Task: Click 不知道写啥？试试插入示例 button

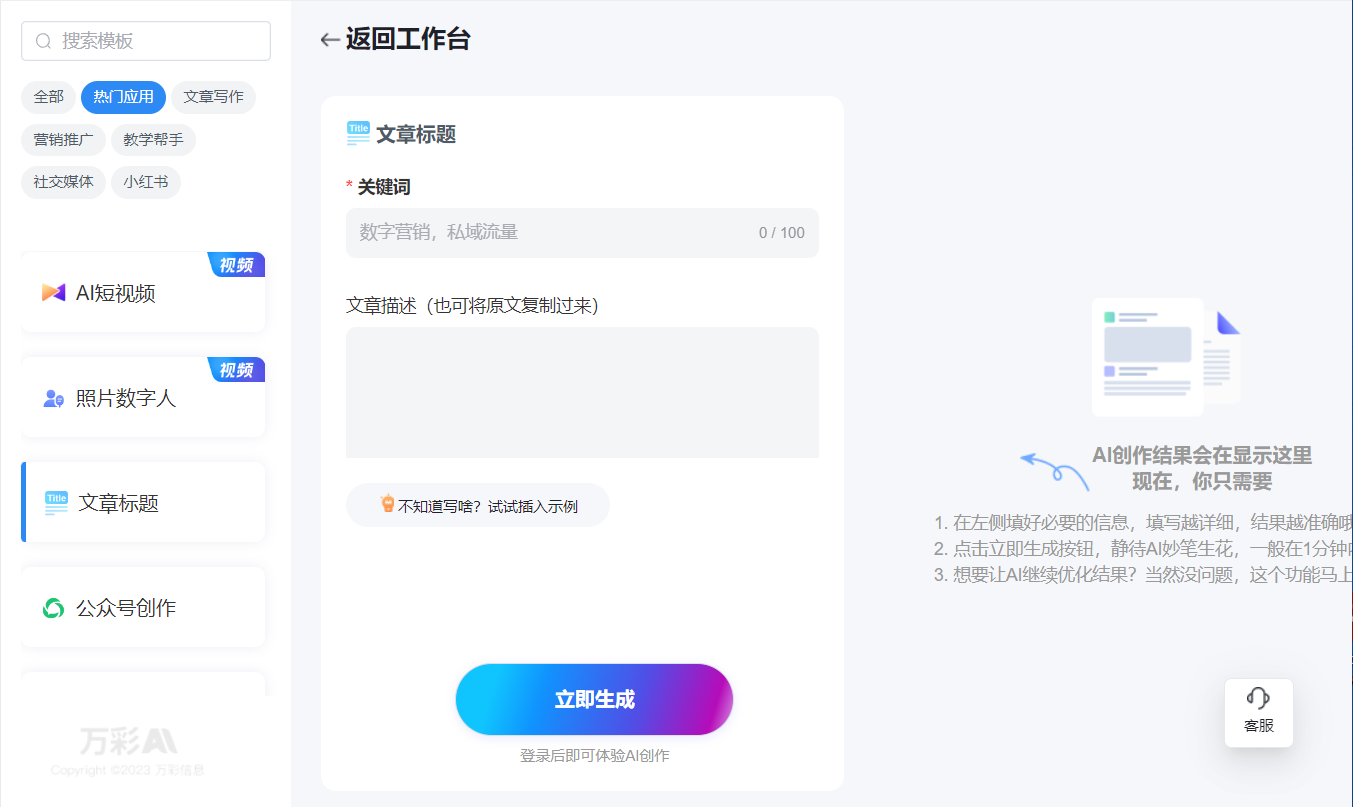Action: [478, 505]
